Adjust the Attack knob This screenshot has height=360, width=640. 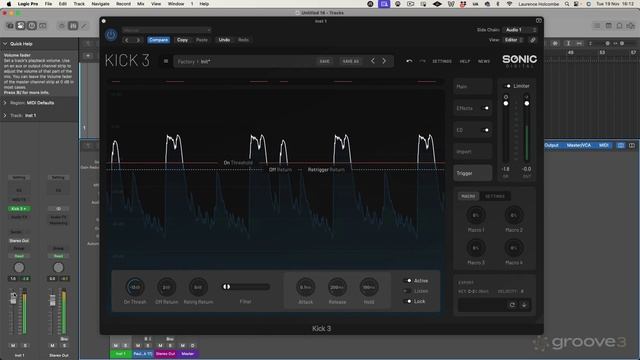305,287
